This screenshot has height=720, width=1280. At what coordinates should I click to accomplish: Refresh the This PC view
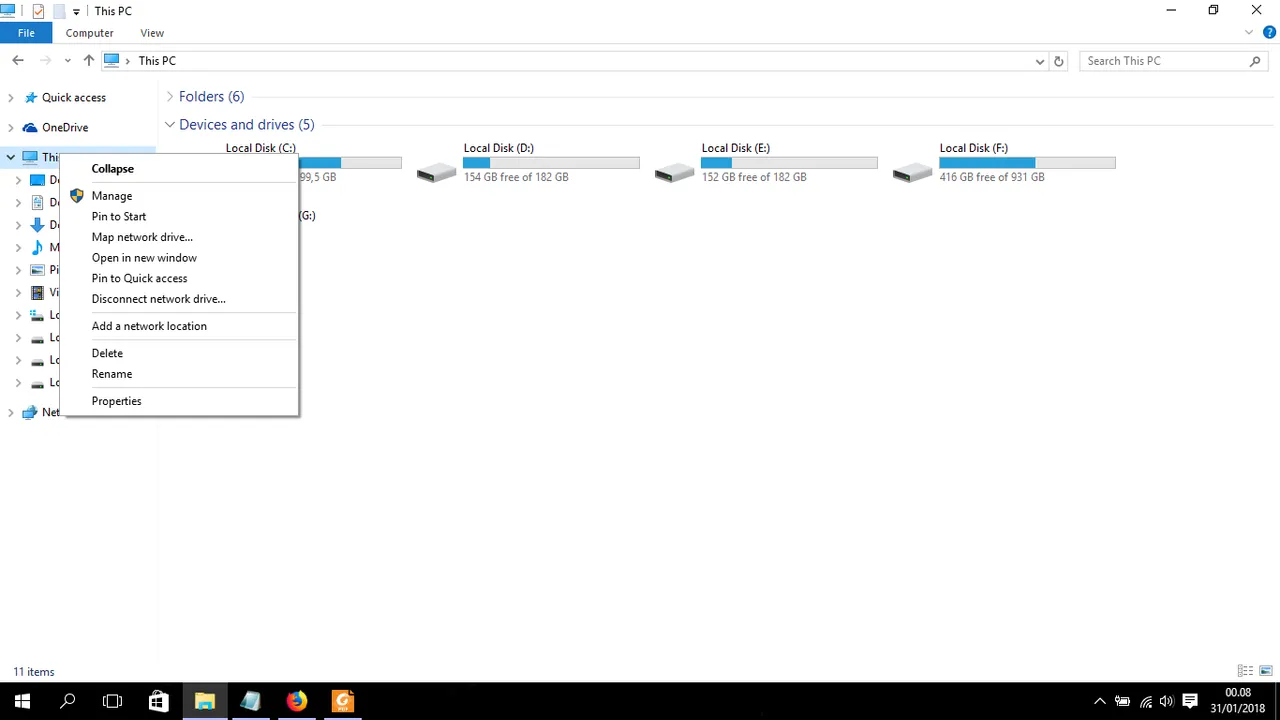[x=1058, y=61]
